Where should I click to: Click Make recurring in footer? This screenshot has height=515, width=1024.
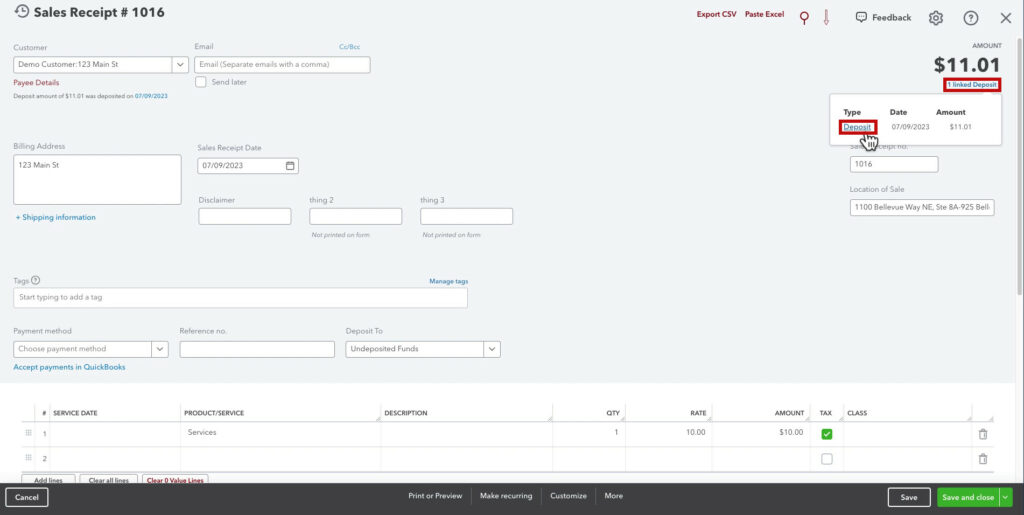click(506, 496)
